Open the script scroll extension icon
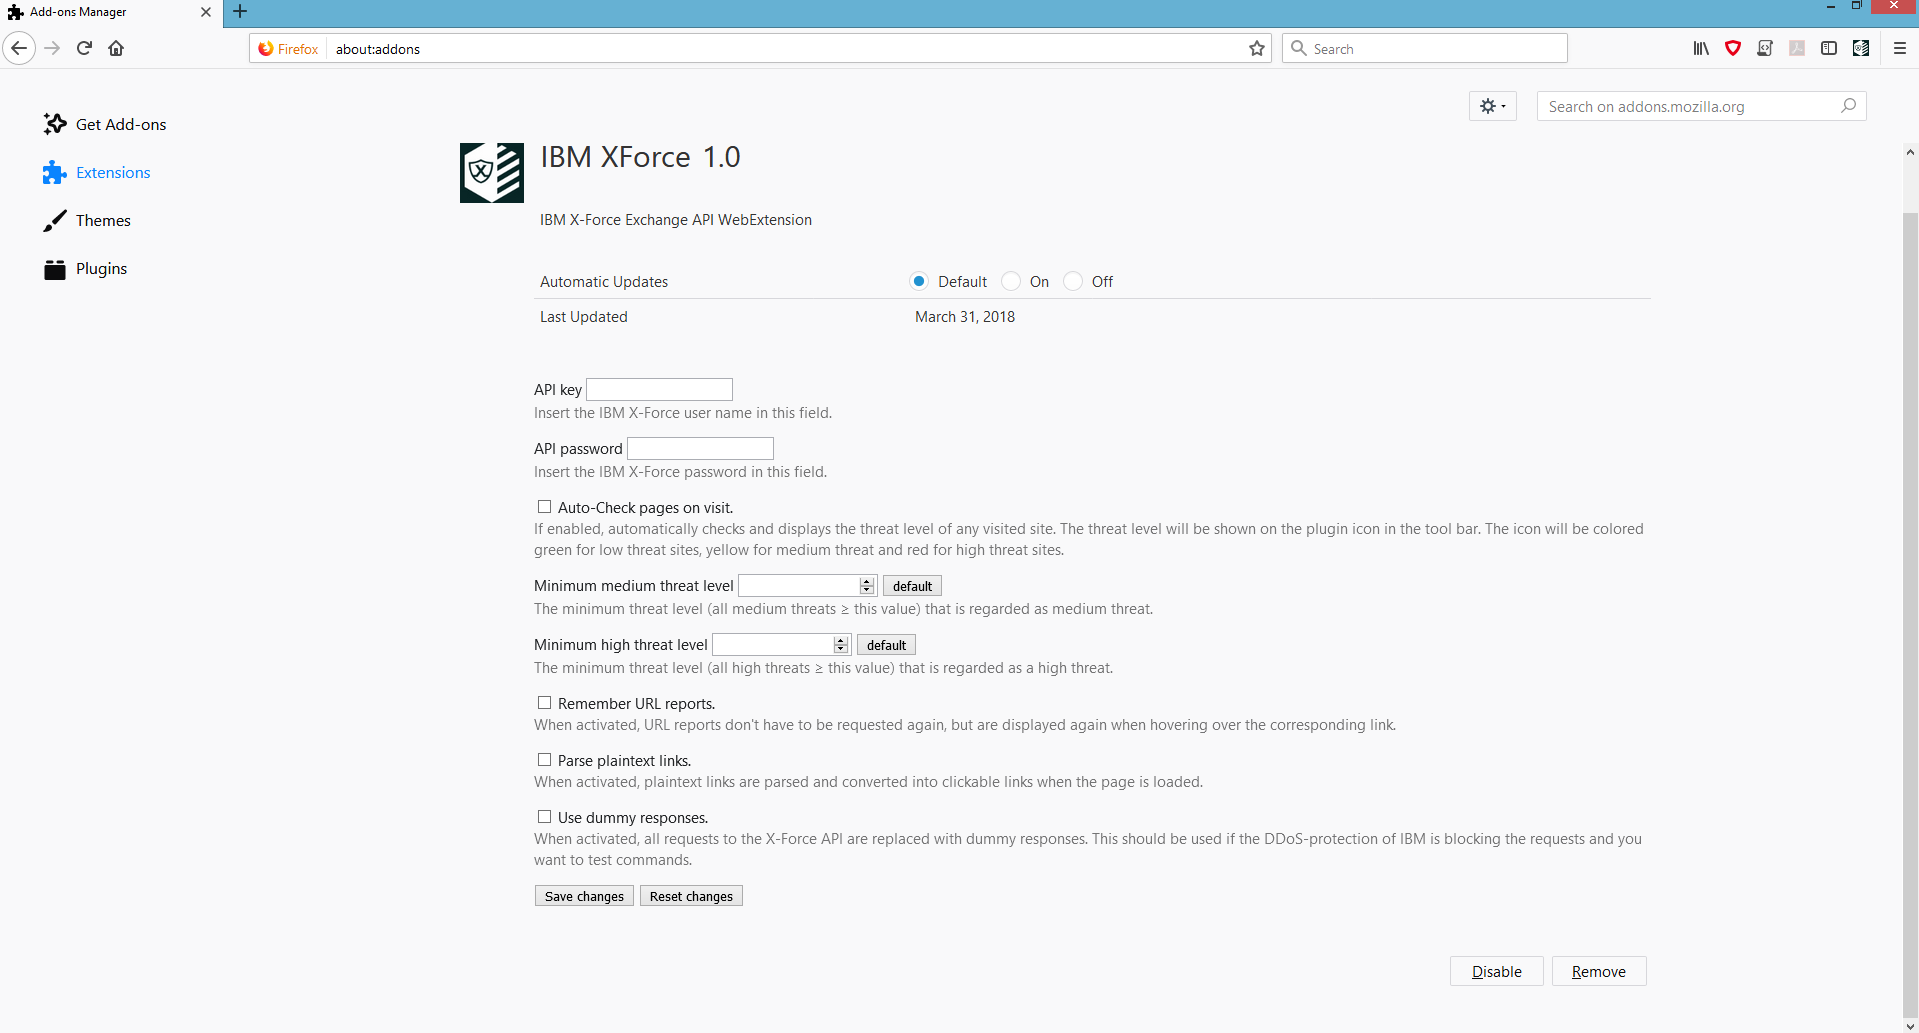The width and height of the screenshot is (1919, 1033). coord(1765,48)
